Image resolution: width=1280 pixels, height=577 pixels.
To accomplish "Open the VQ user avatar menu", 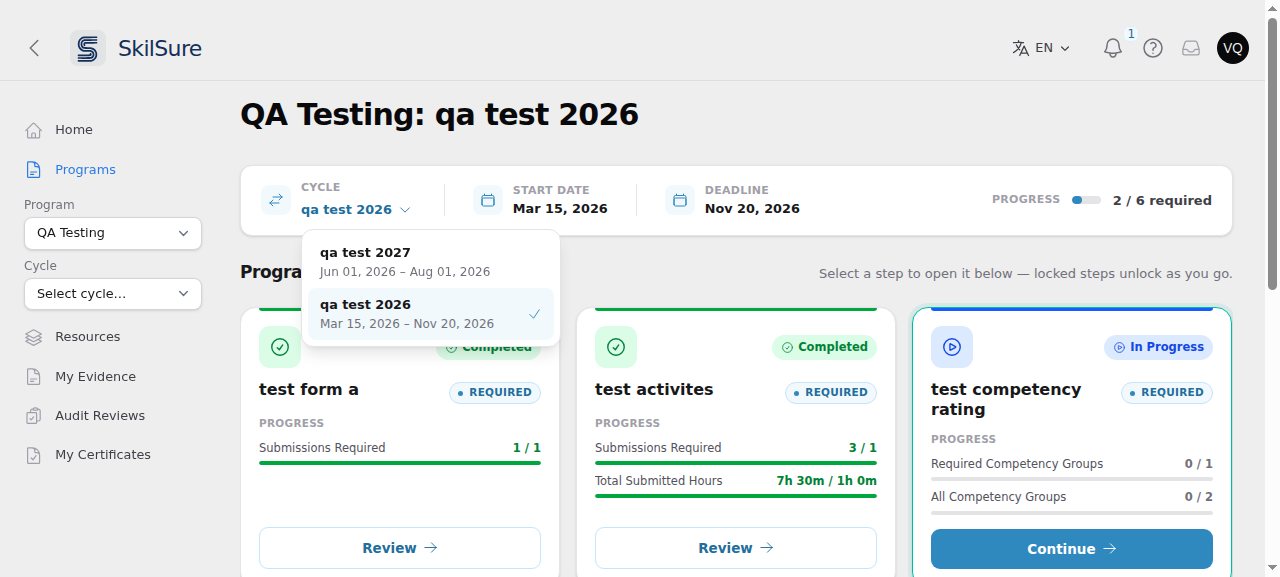I will [x=1233, y=48].
